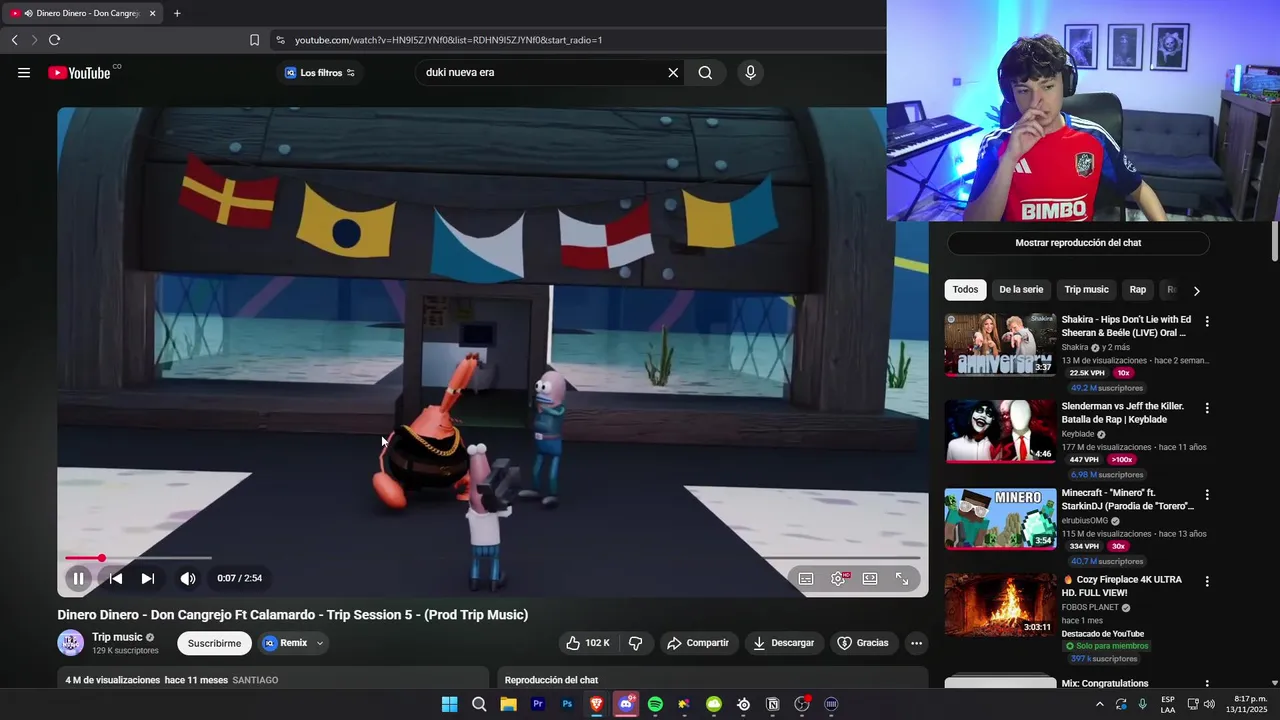1280x720 pixels.
Task: Launch Photoshop from the taskbar
Action: click(x=567, y=704)
